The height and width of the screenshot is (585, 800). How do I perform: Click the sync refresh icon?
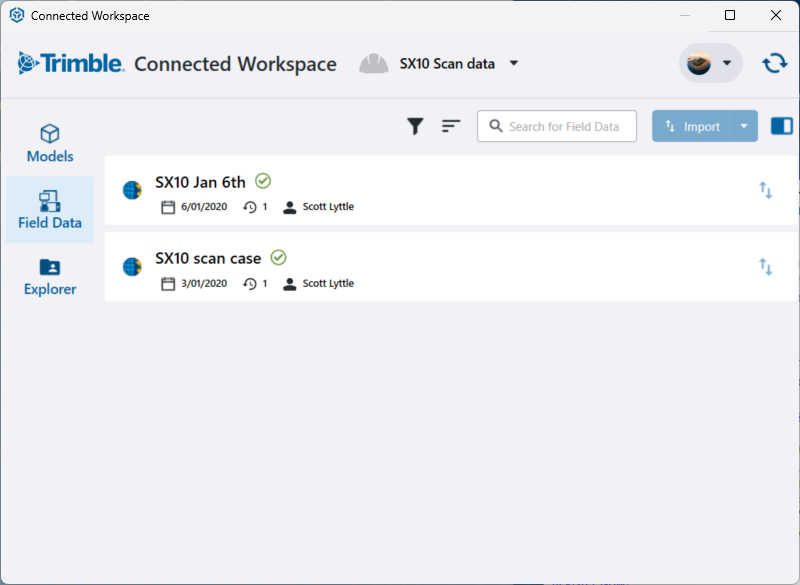774,63
